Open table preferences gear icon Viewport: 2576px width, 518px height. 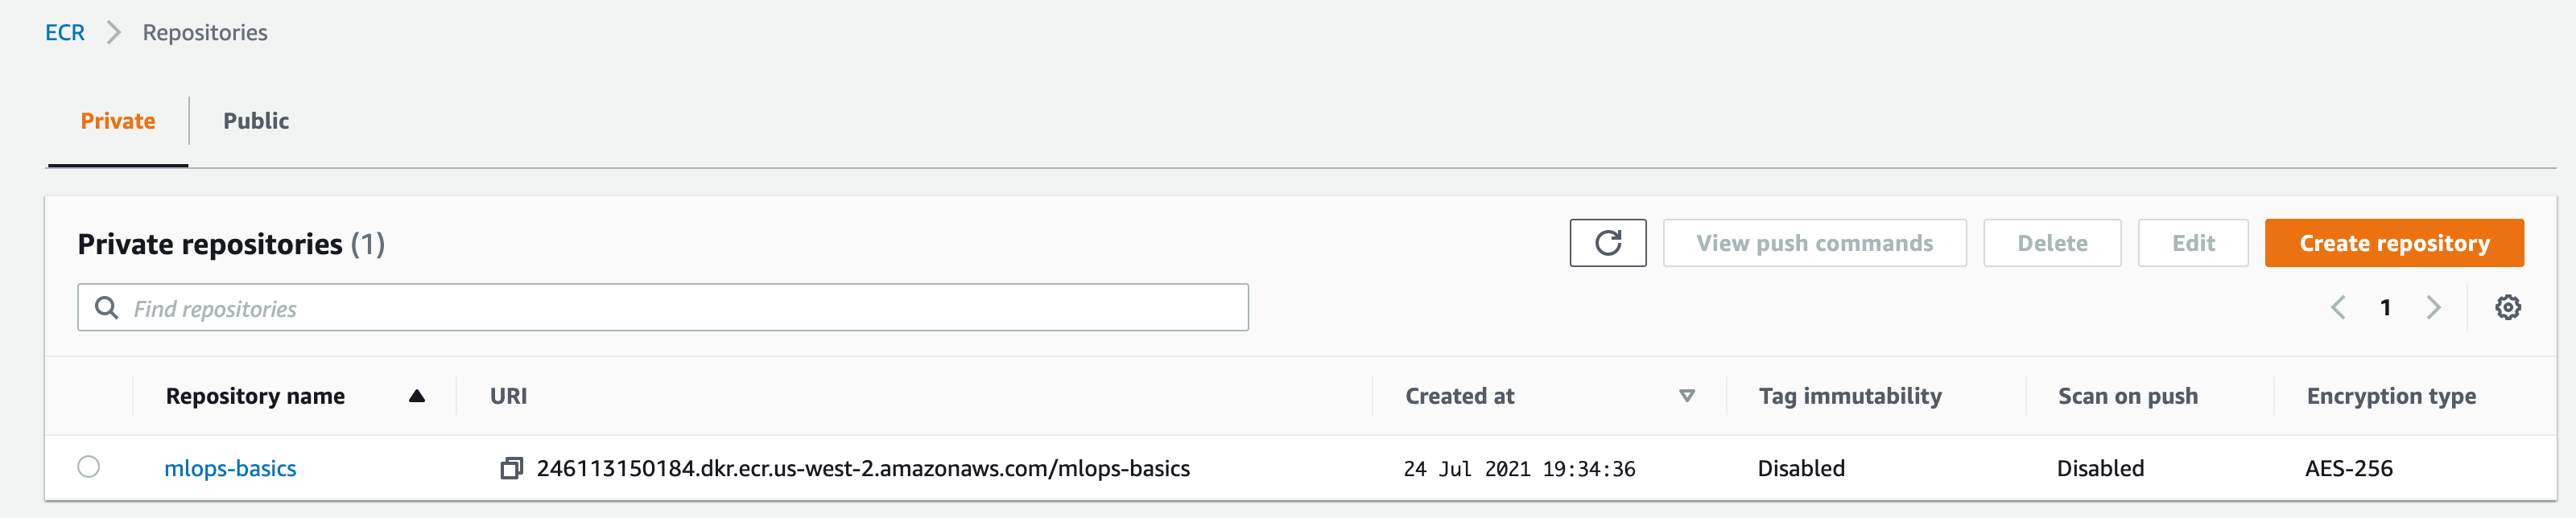(x=2507, y=307)
